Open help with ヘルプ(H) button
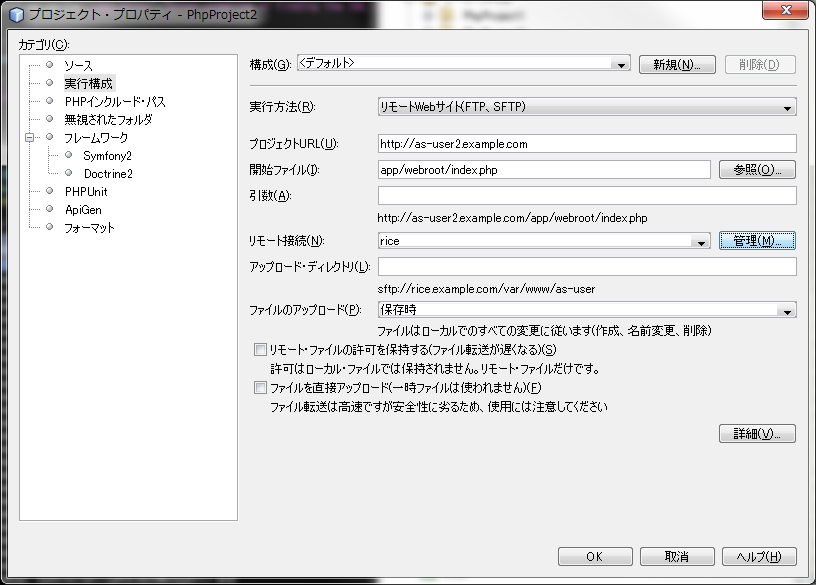817x585 pixels. click(x=759, y=556)
